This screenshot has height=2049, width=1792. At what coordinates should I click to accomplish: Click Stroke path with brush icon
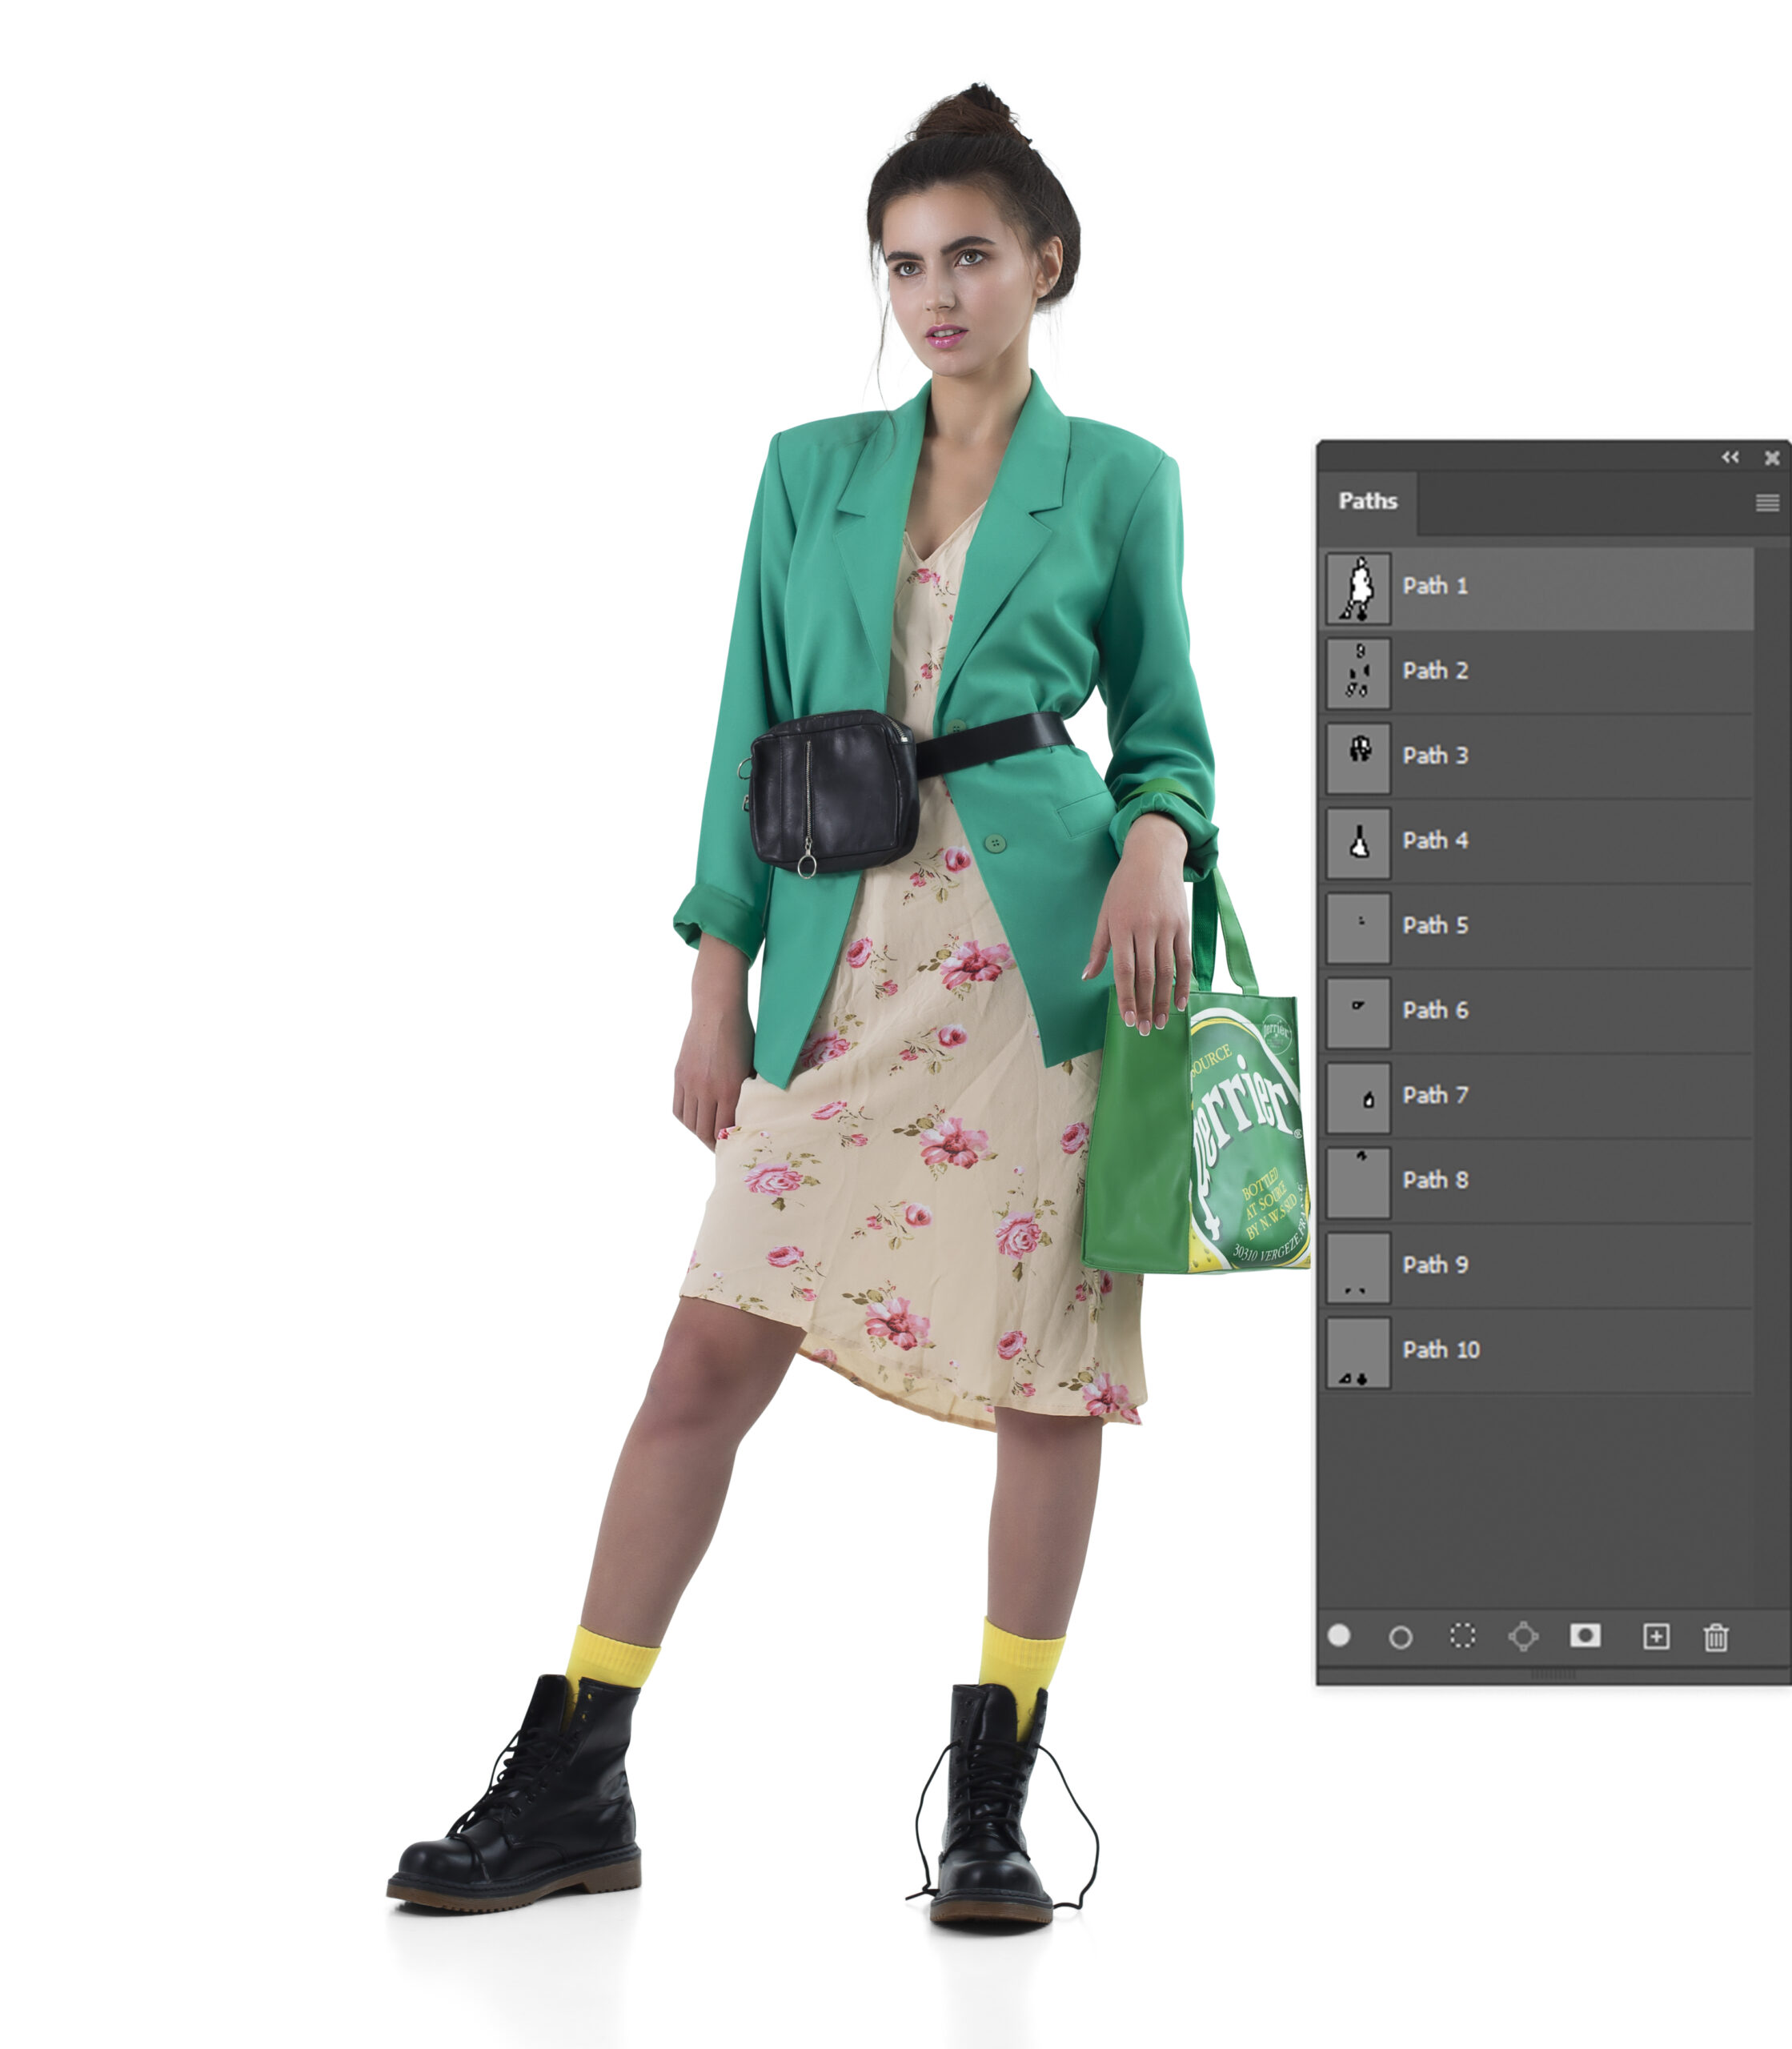tap(1400, 1637)
